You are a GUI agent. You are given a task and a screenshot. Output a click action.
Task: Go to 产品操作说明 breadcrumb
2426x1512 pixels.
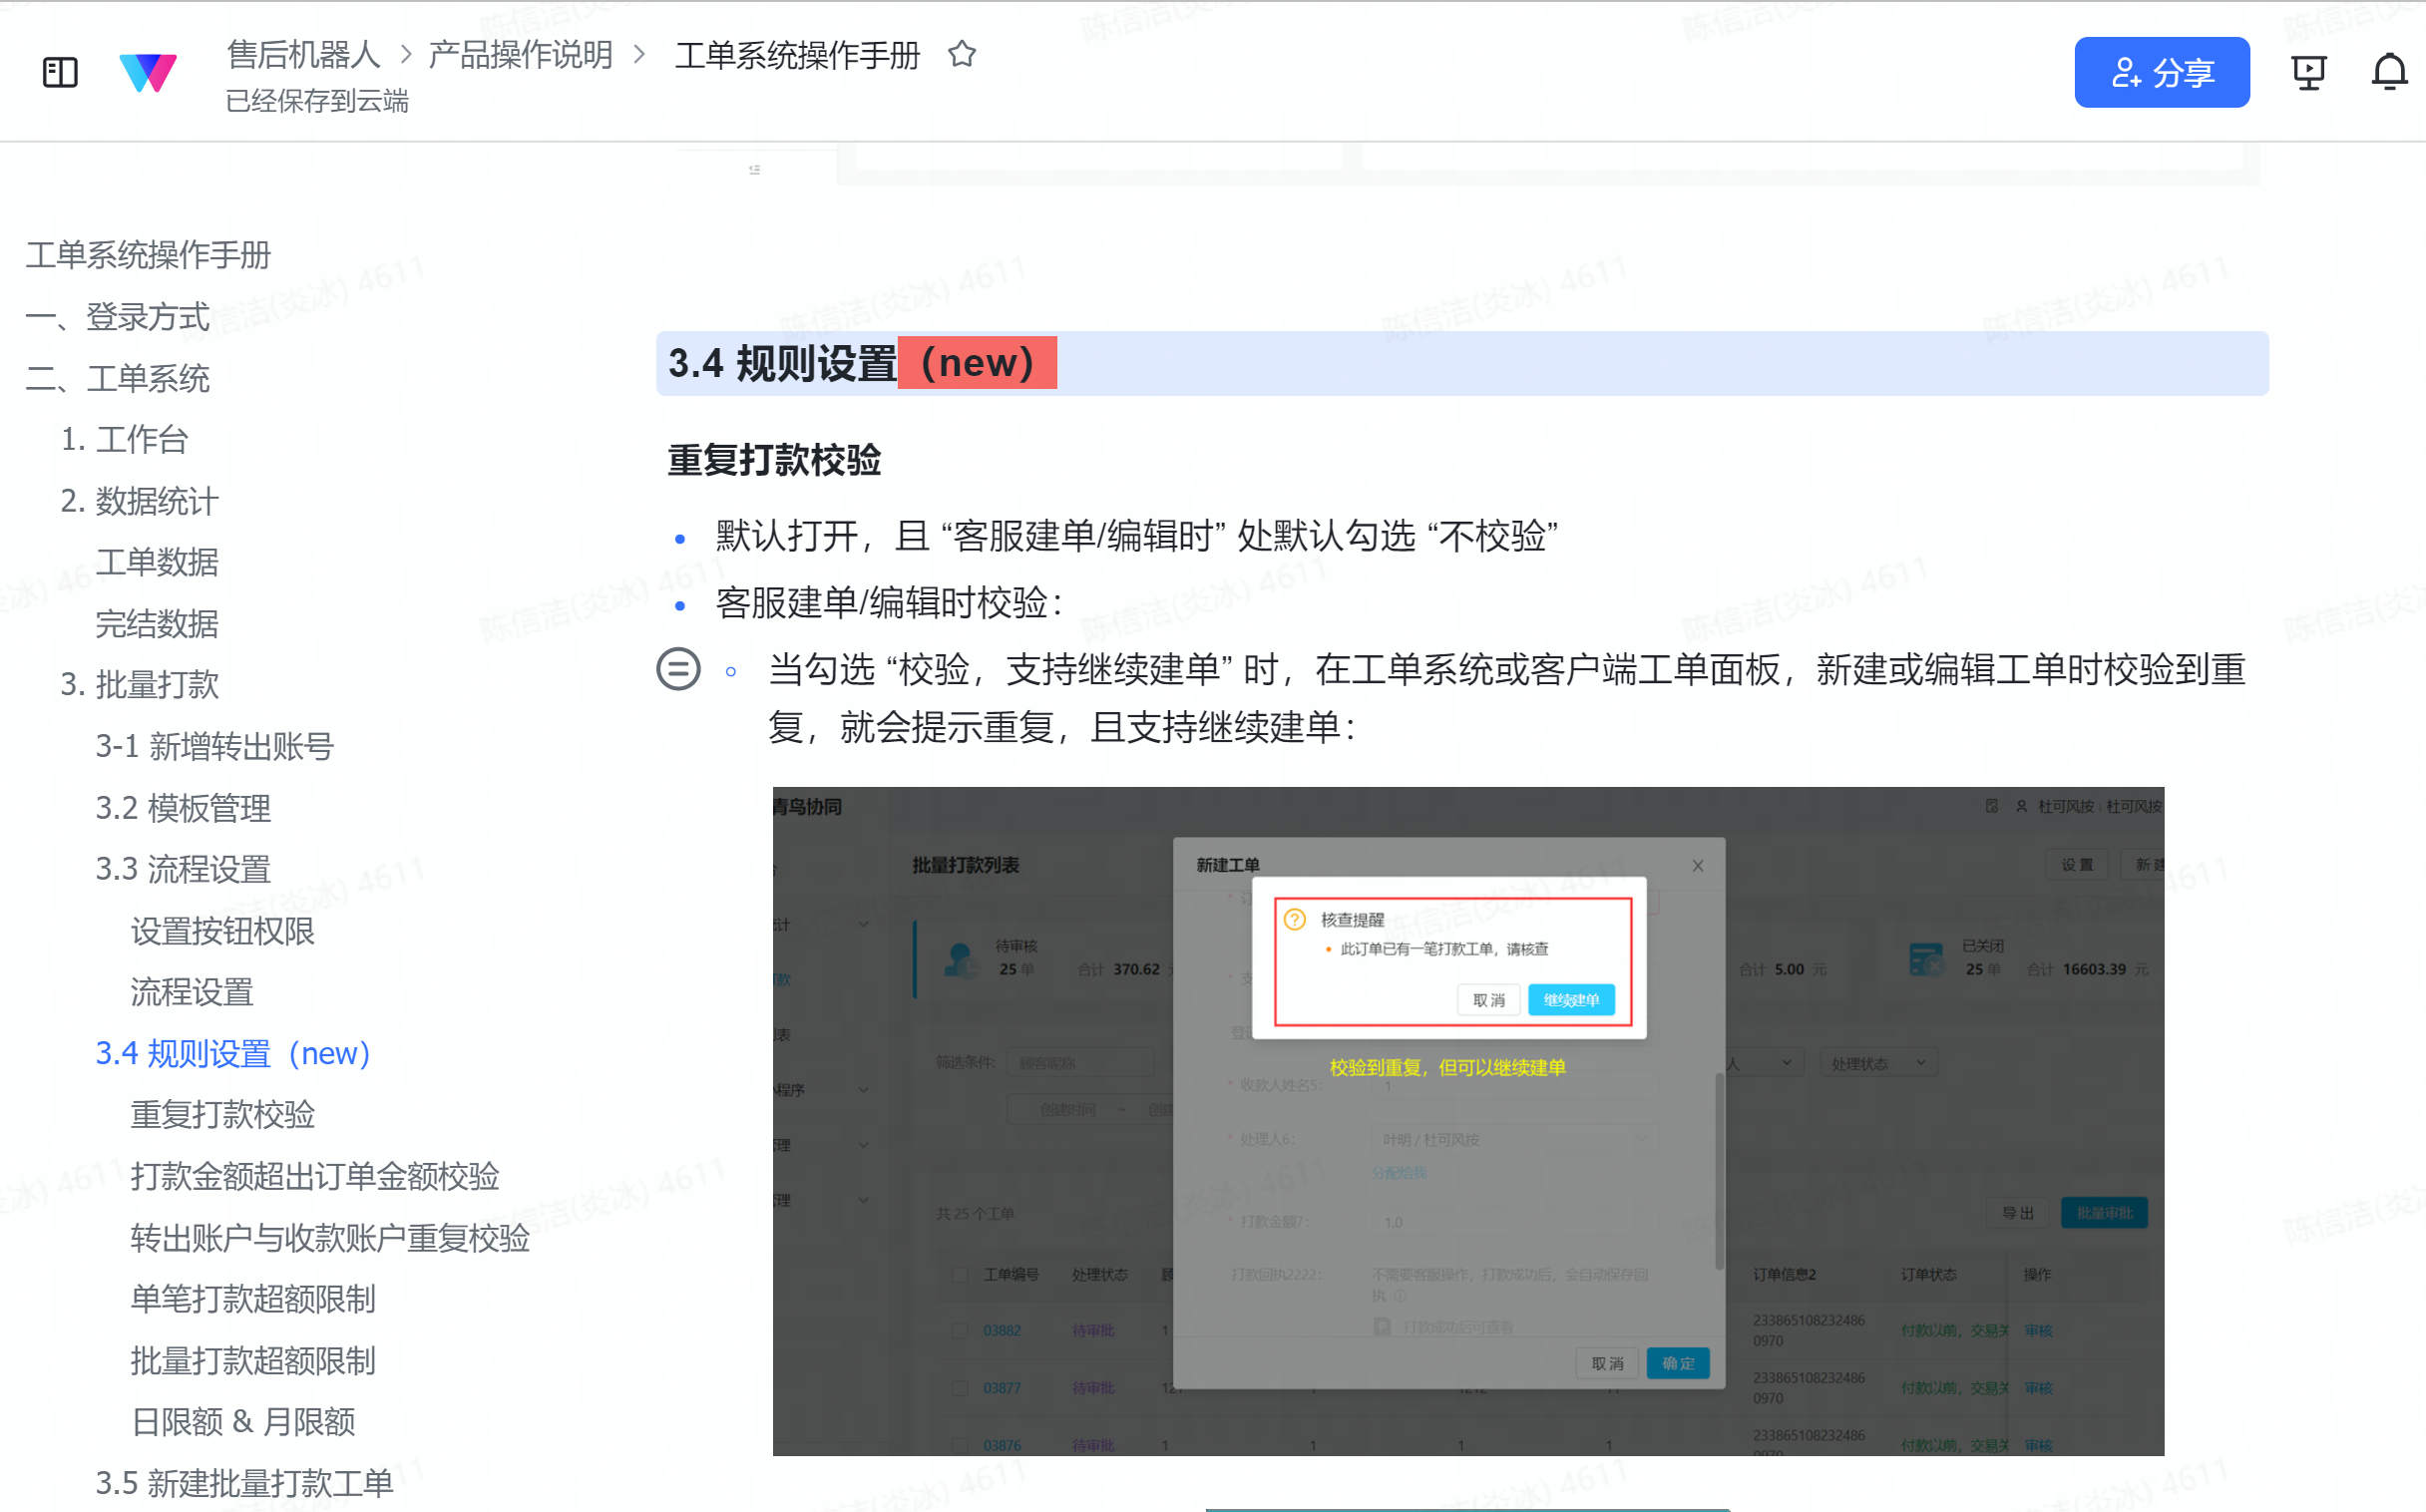(x=520, y=54)
